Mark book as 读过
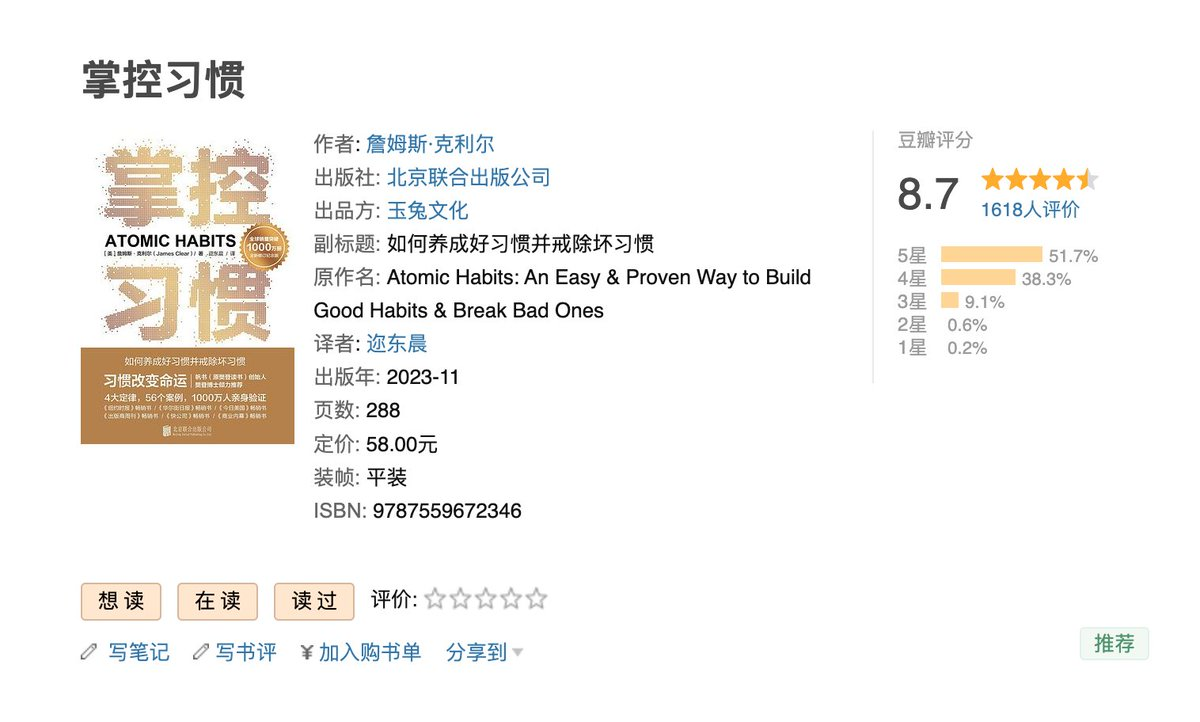The height and width of the screenshot is (722, 1200). point(314,601)
